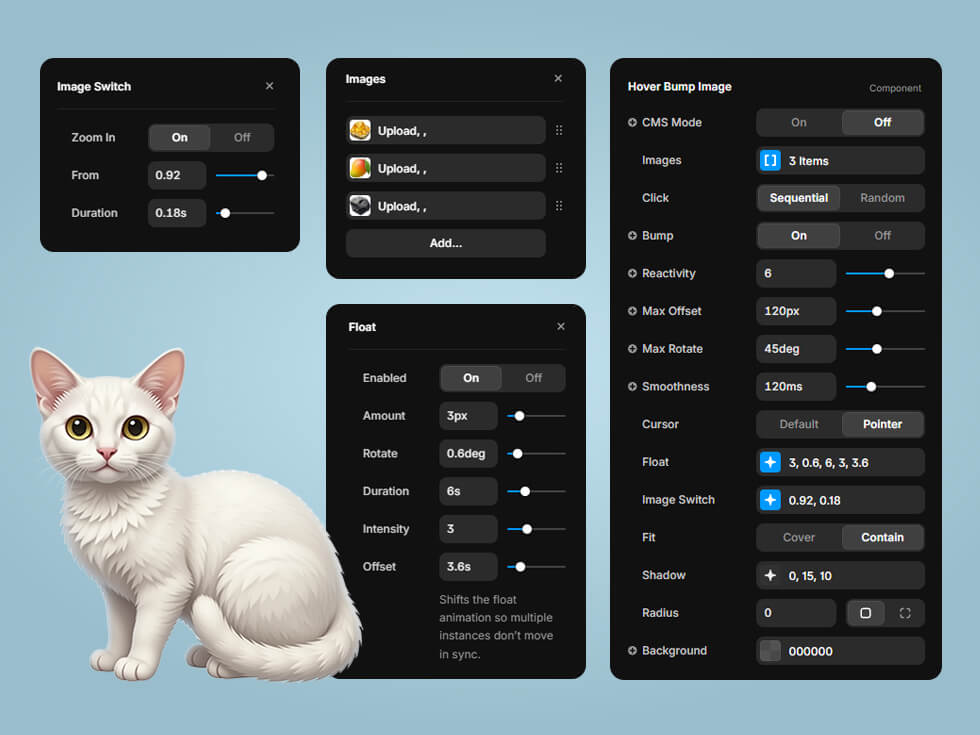Click the plus icon beside Bump
This screenshot has width=980, height=735.
click(632, 236)
